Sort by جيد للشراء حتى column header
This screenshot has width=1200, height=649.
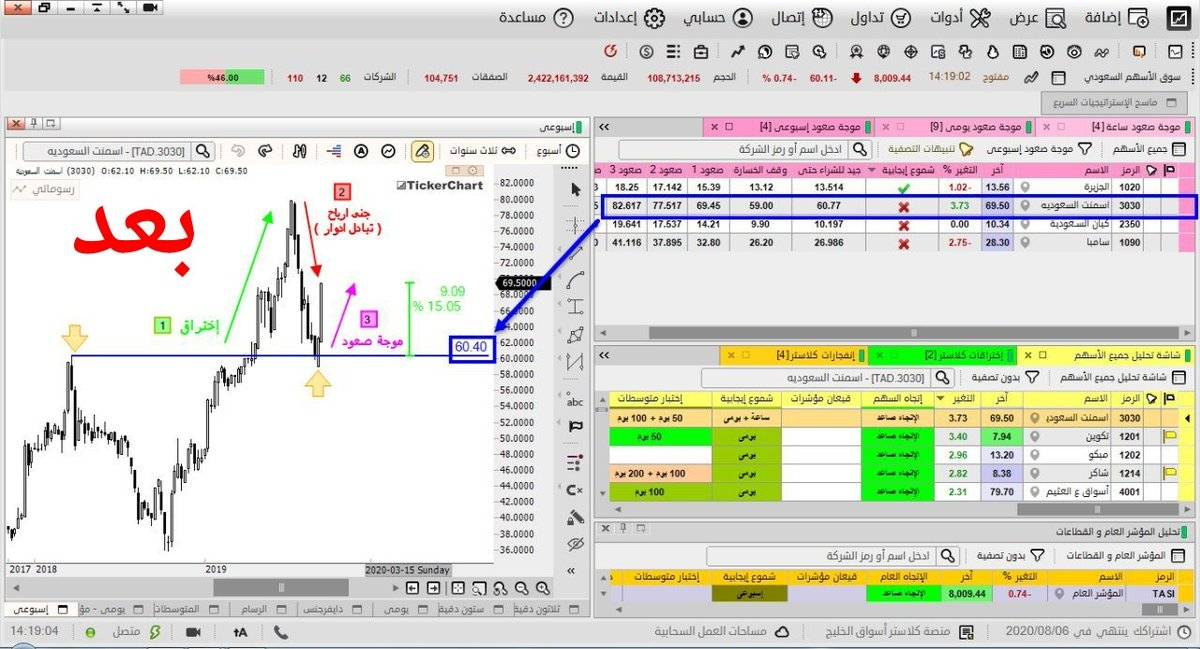(x=827, y=171)
